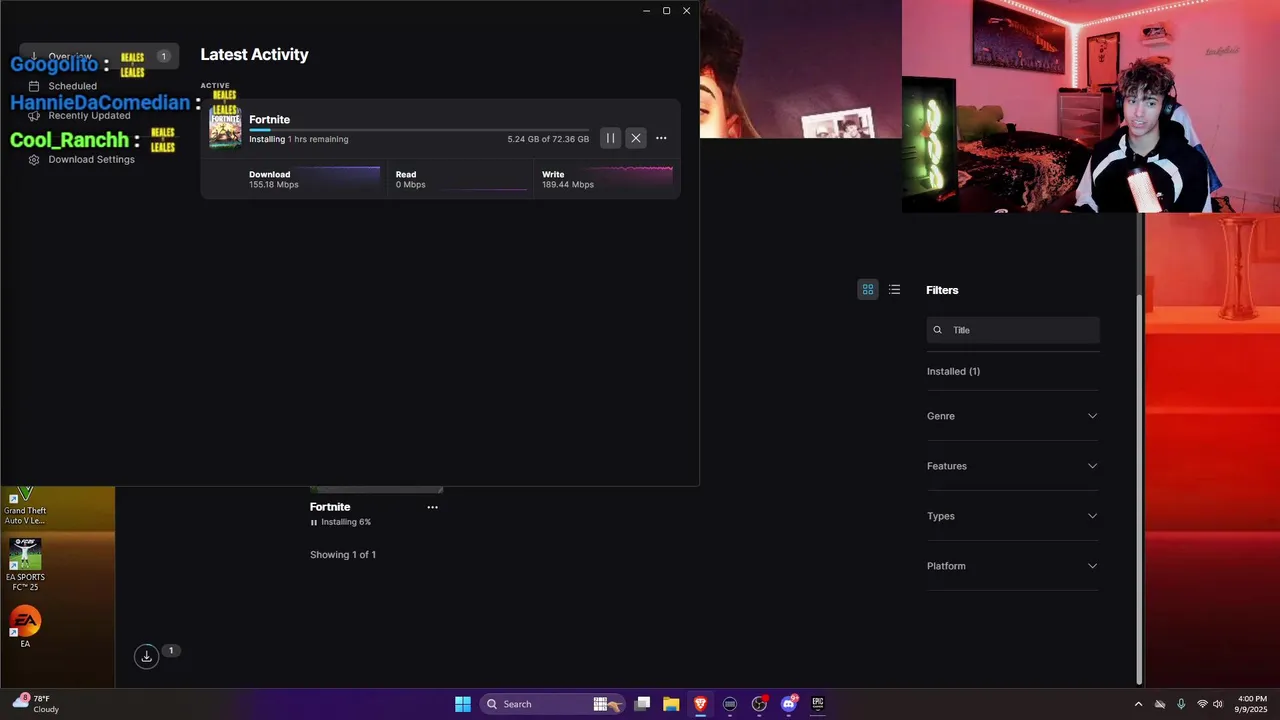
Task: Click the microphone icon in the system tray
Action: pyautogui.click(x=1181, y=704)
